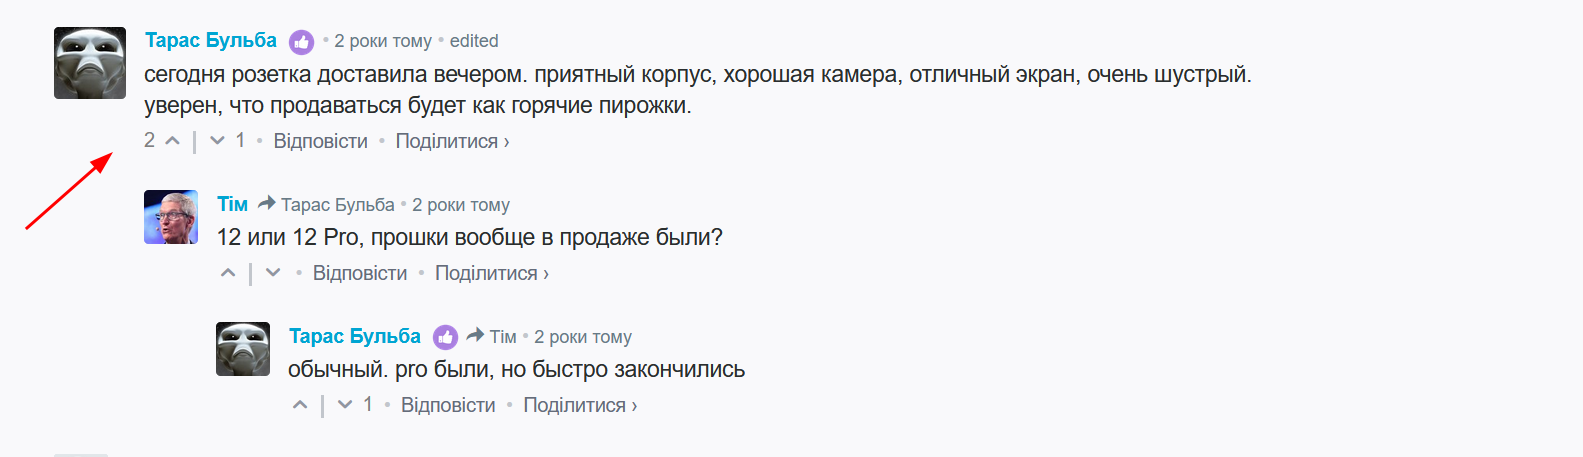This screenshot has width=1583, height=457.
Task: Expand Поділитися under Тім's comment
Action: 491,273
